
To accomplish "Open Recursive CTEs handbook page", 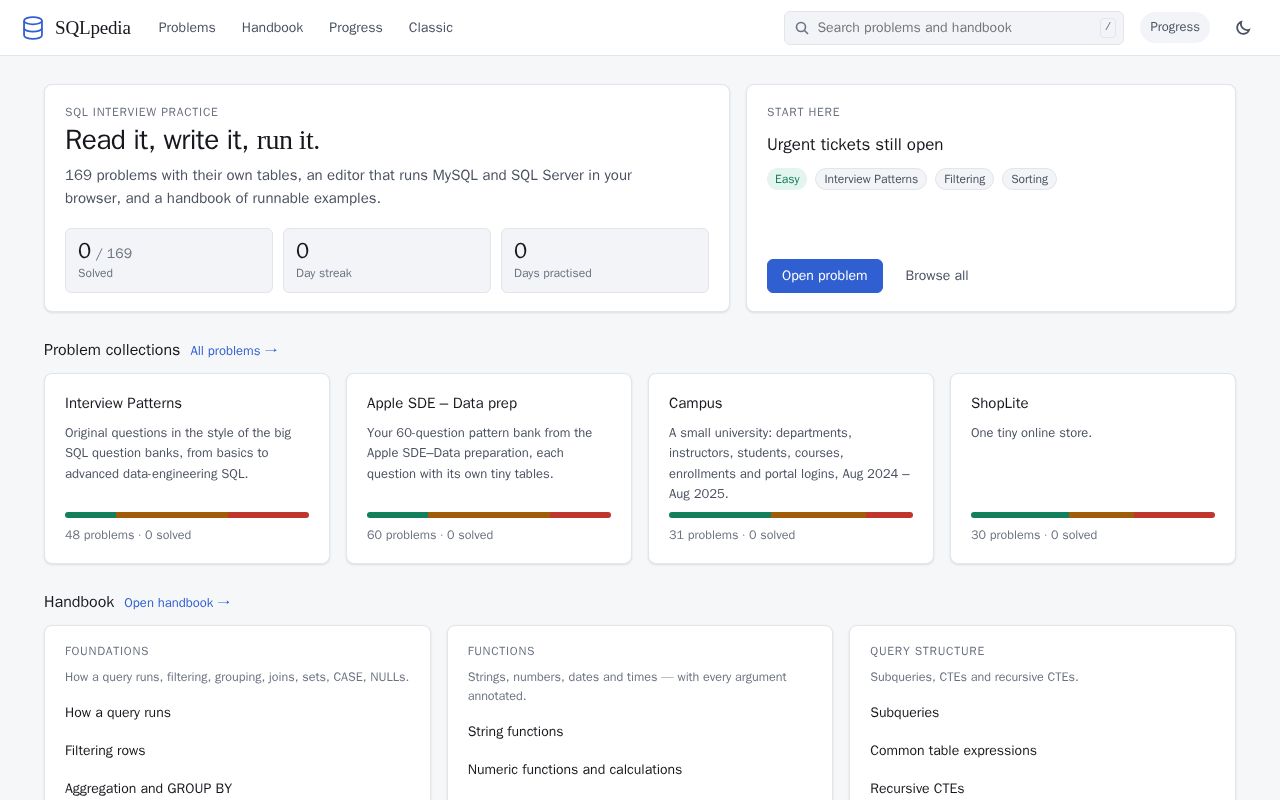I will point(917,789).
